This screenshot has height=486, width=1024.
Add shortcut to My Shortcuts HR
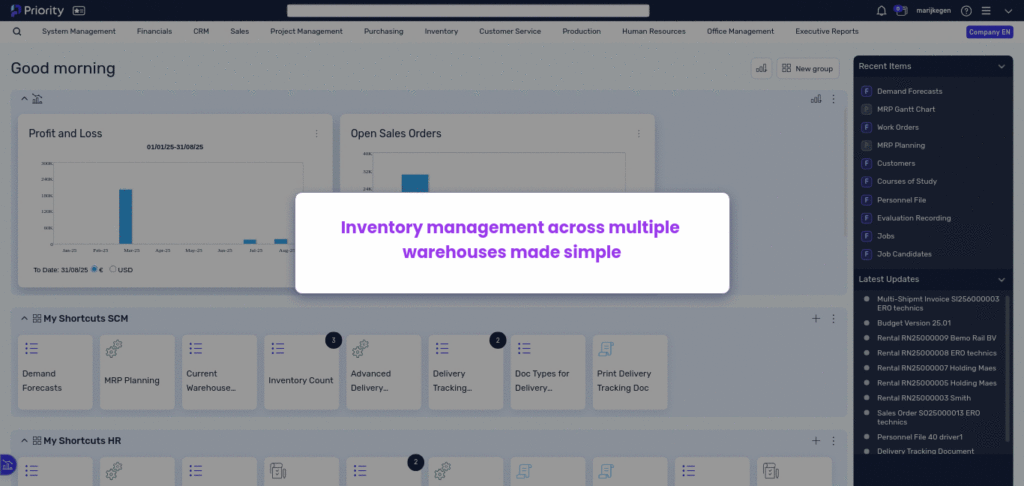tap(816, 441)
